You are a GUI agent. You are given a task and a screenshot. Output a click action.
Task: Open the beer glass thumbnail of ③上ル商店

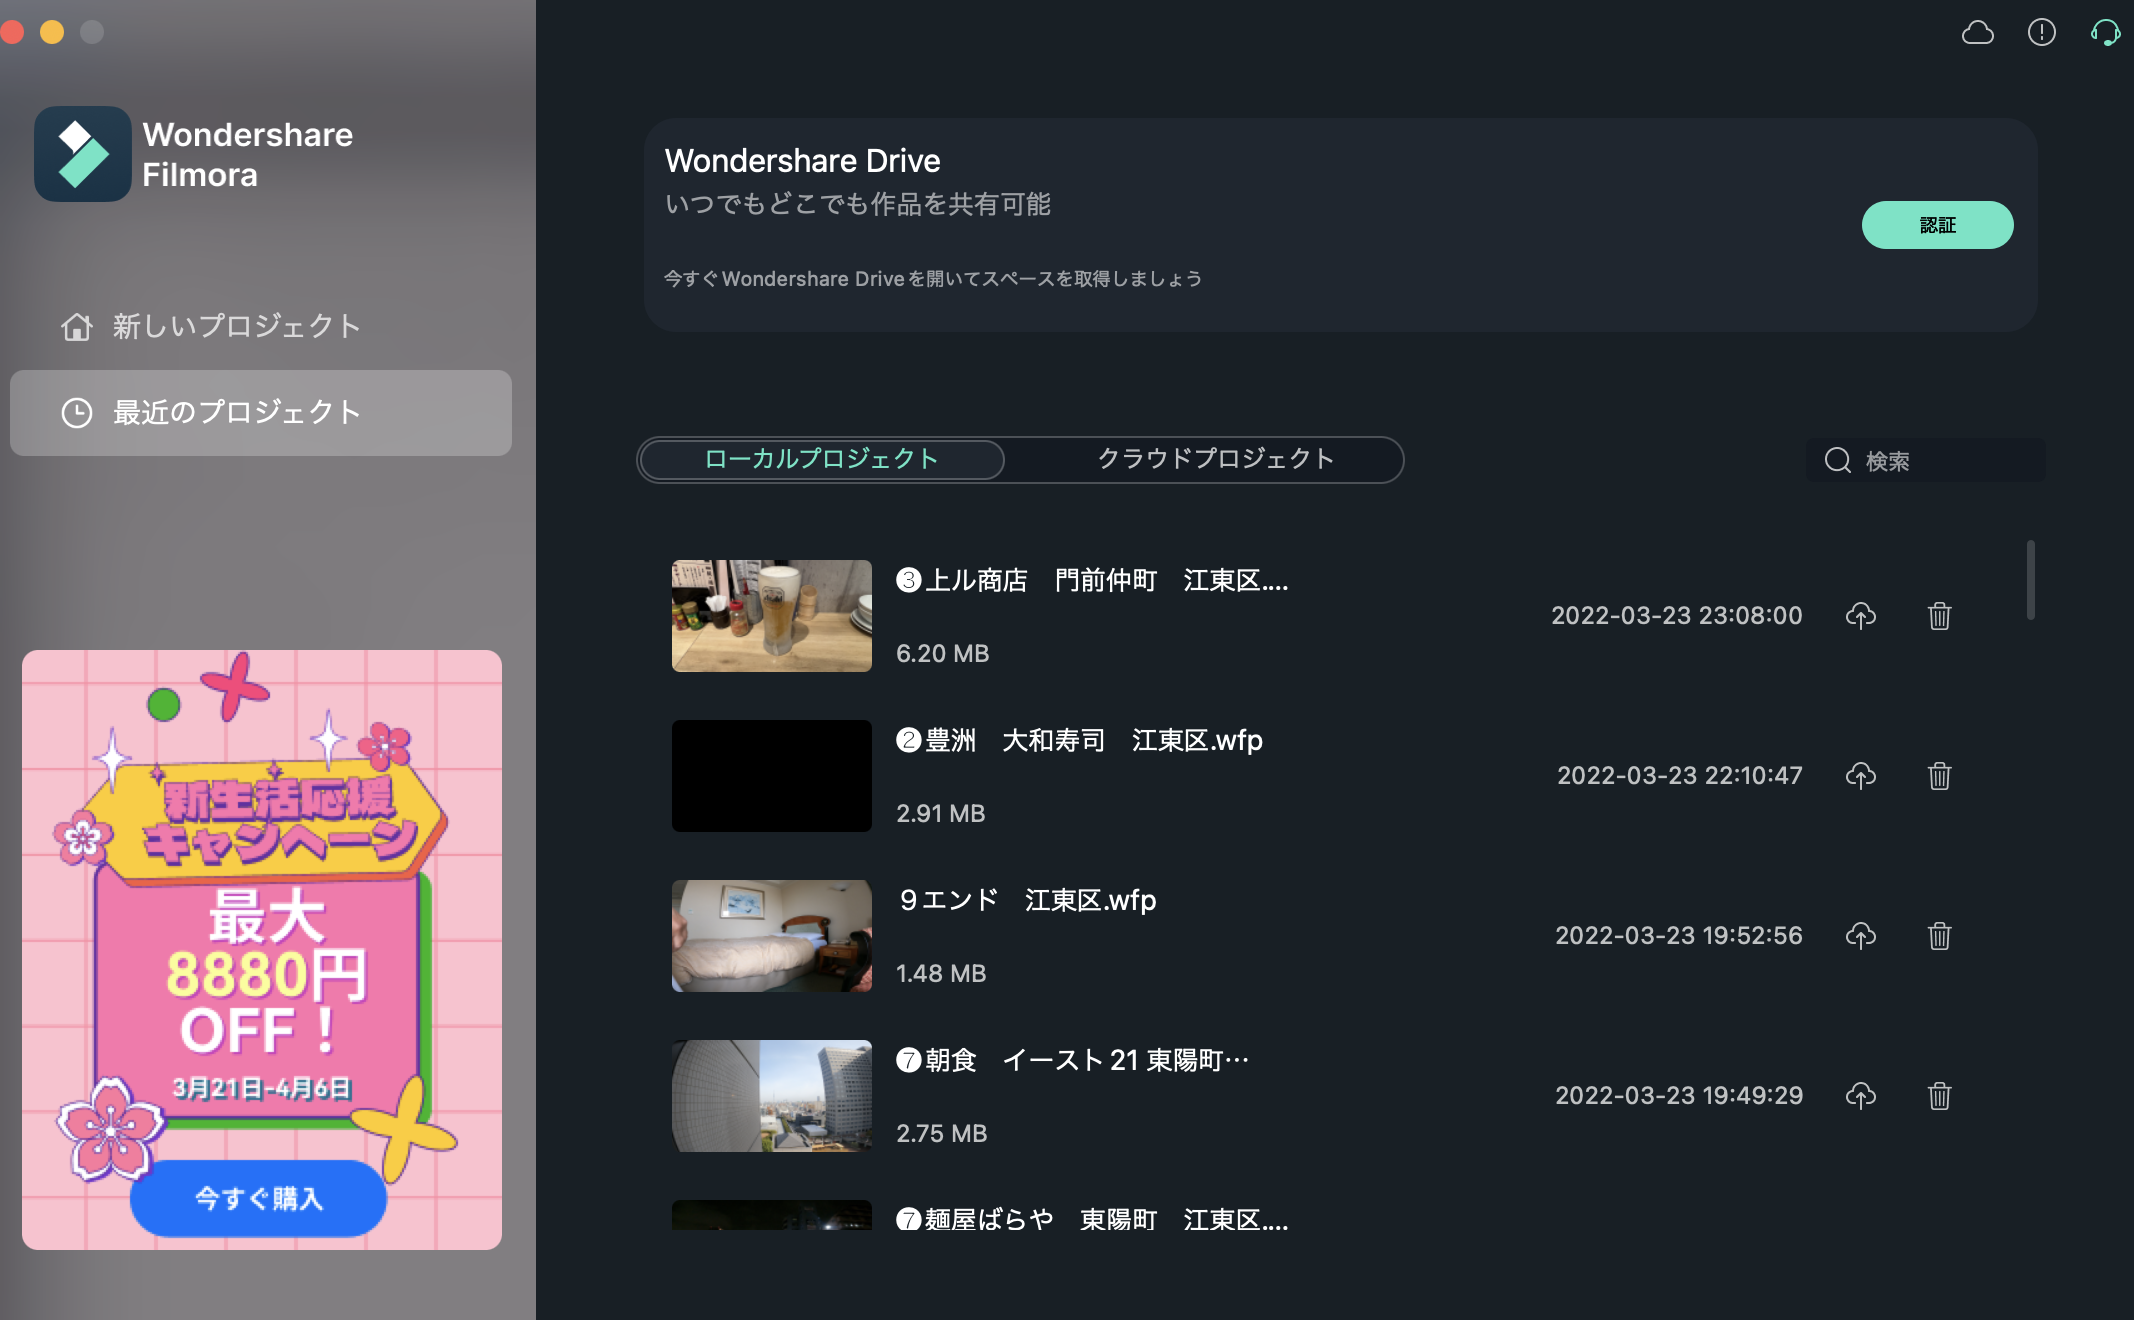click(772, 616)
